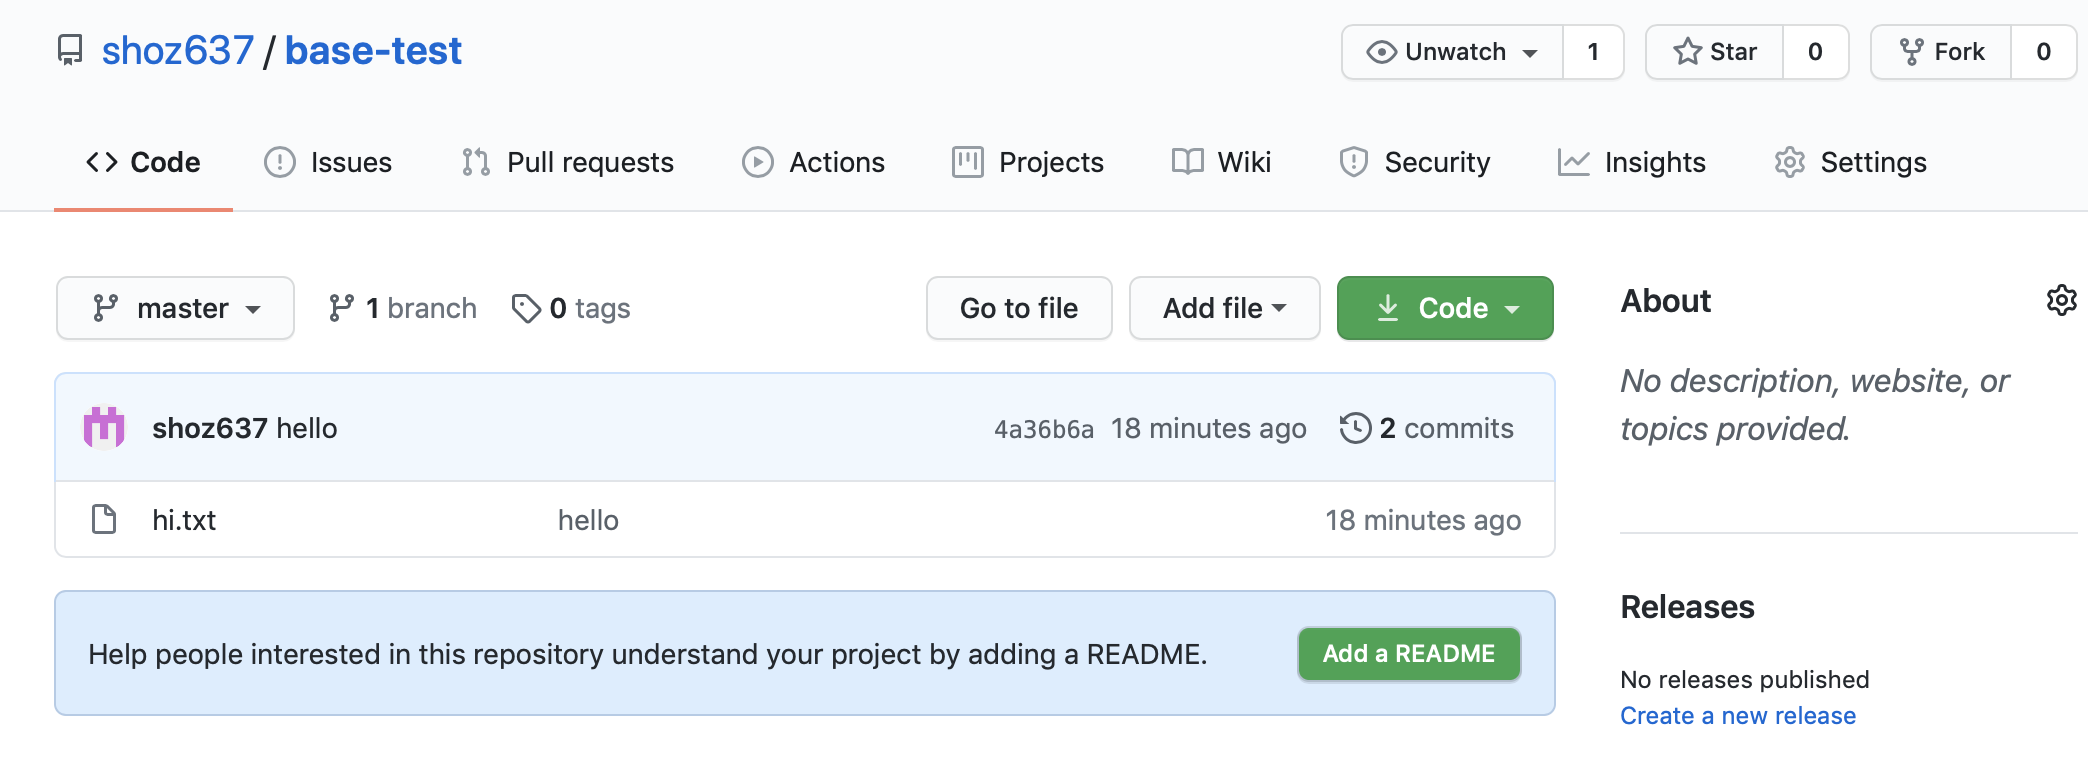Screen dimensions: 2088x778
Task: Fork the base-test repository
Action: (1941, 52)
